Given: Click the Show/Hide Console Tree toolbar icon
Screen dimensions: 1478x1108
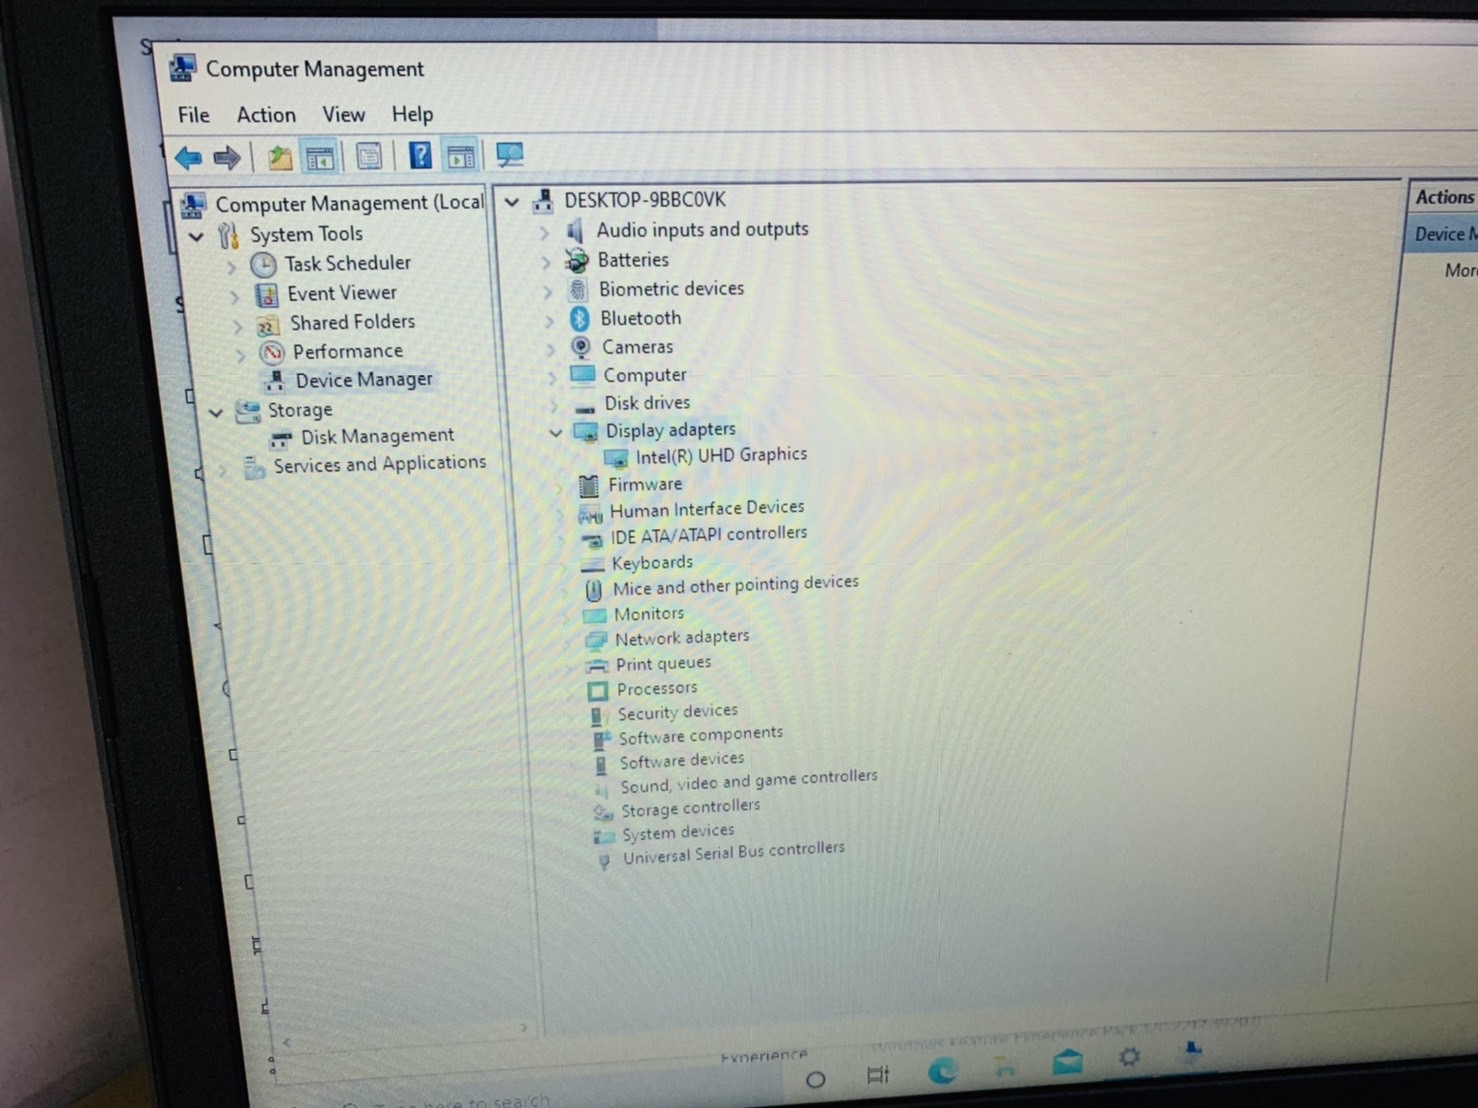Looking at the screenshot, I should [320, 157].
